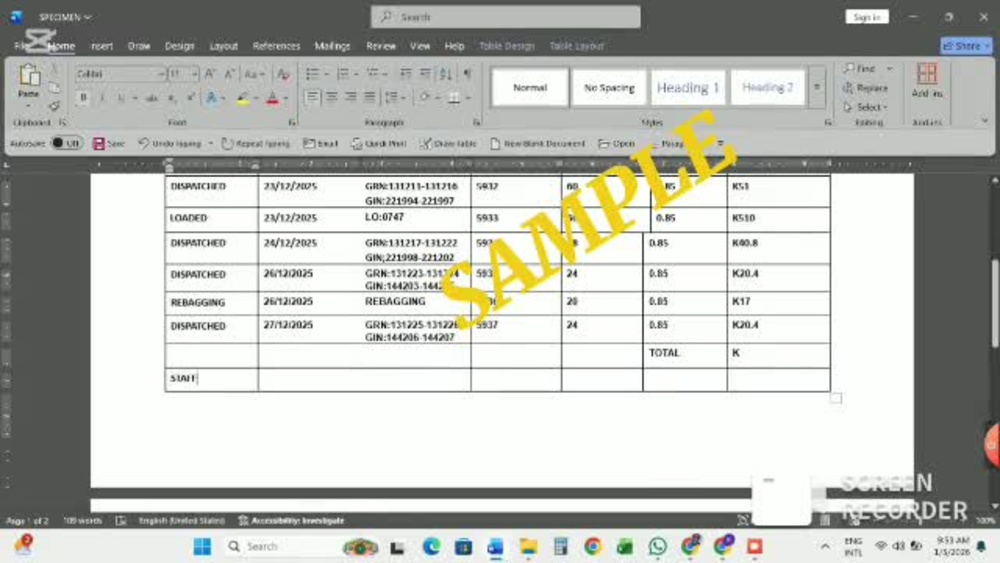Click New Blank Document in the toolbar
The width and height of the screenshot is (1000, 563).
(x=538, y=143)
